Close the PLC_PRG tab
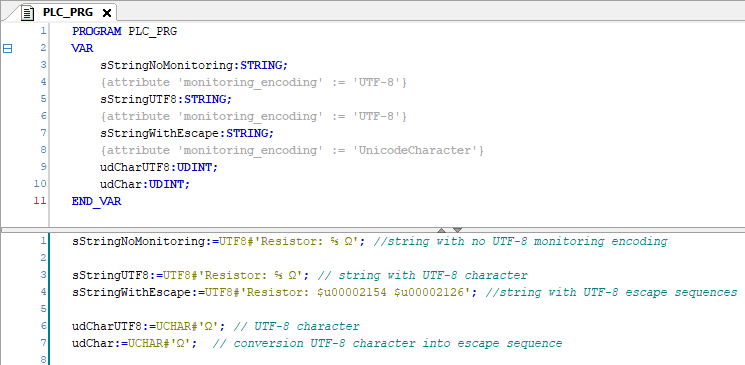Image resolution: width=745 pixels, height=365 pixels. coord(107,13)
